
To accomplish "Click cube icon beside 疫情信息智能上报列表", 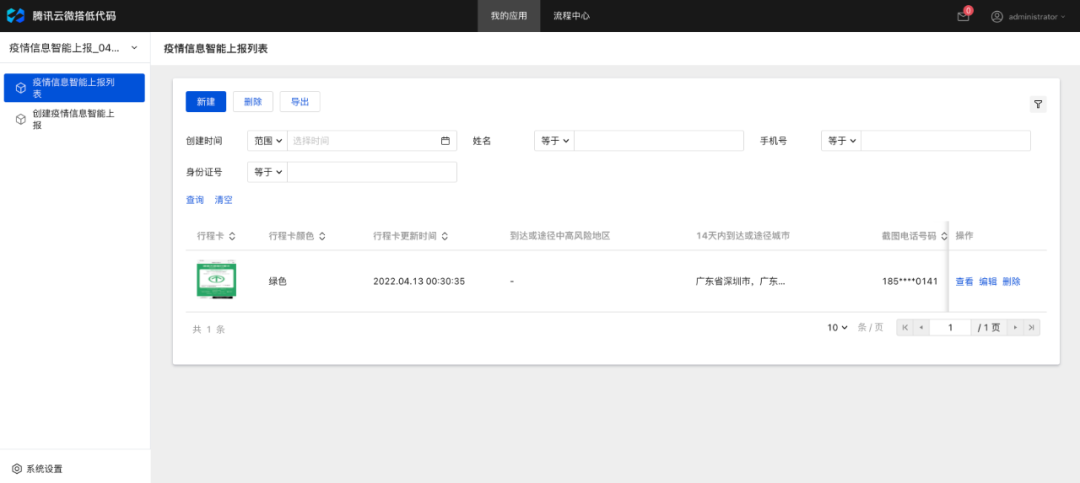I will [21, 88].
